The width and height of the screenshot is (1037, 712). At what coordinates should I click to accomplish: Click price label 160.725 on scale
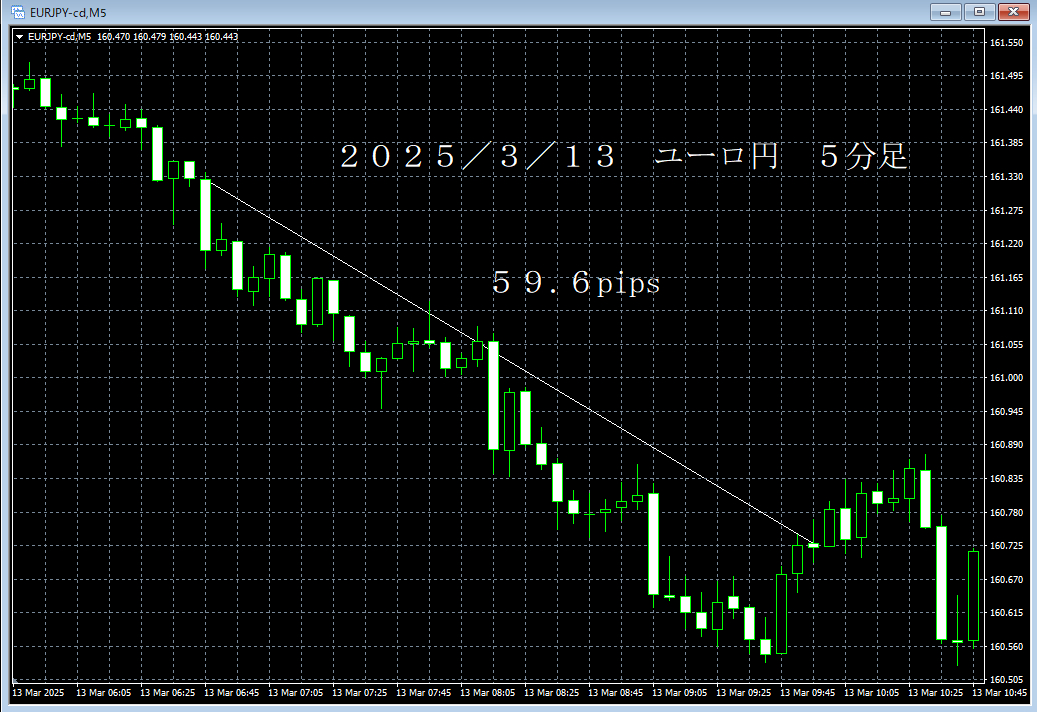pyautogui.click(x=1006, y=546)
